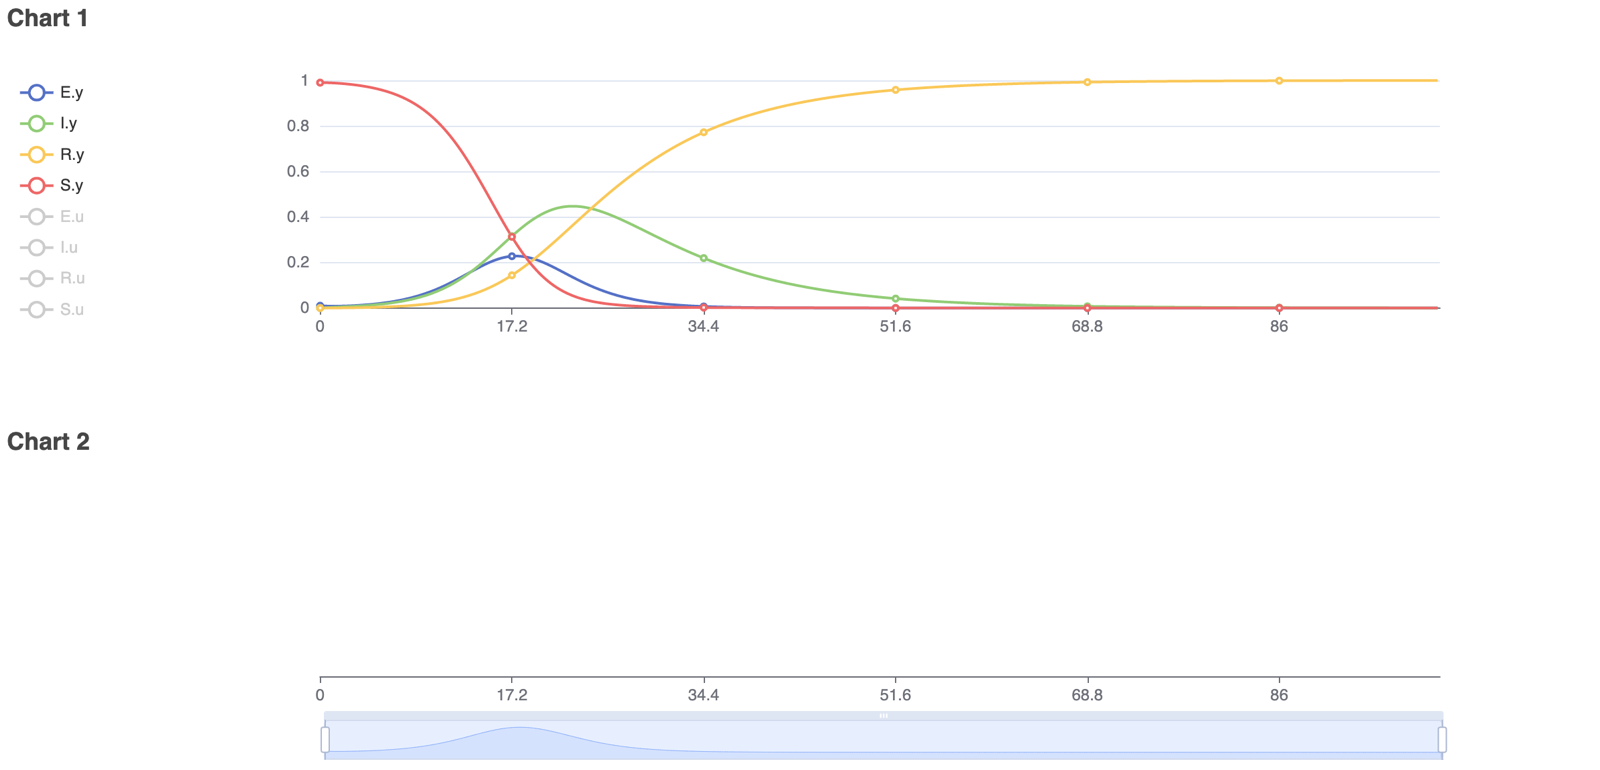The height and width of the screenshot is (770, 1600).
Task: Toggle S.y series visibility in legend
Action: click(x=52, y=185)
